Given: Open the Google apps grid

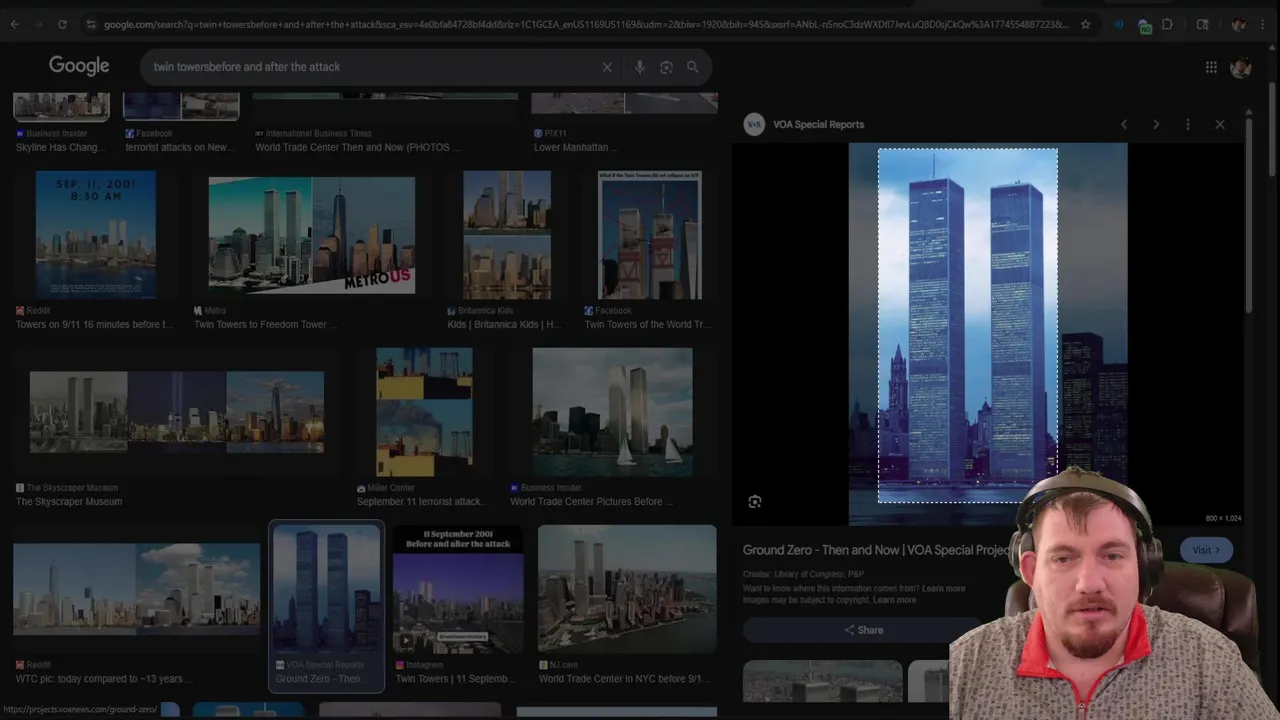Looking at the screenshot, I should click(1211, 67).
